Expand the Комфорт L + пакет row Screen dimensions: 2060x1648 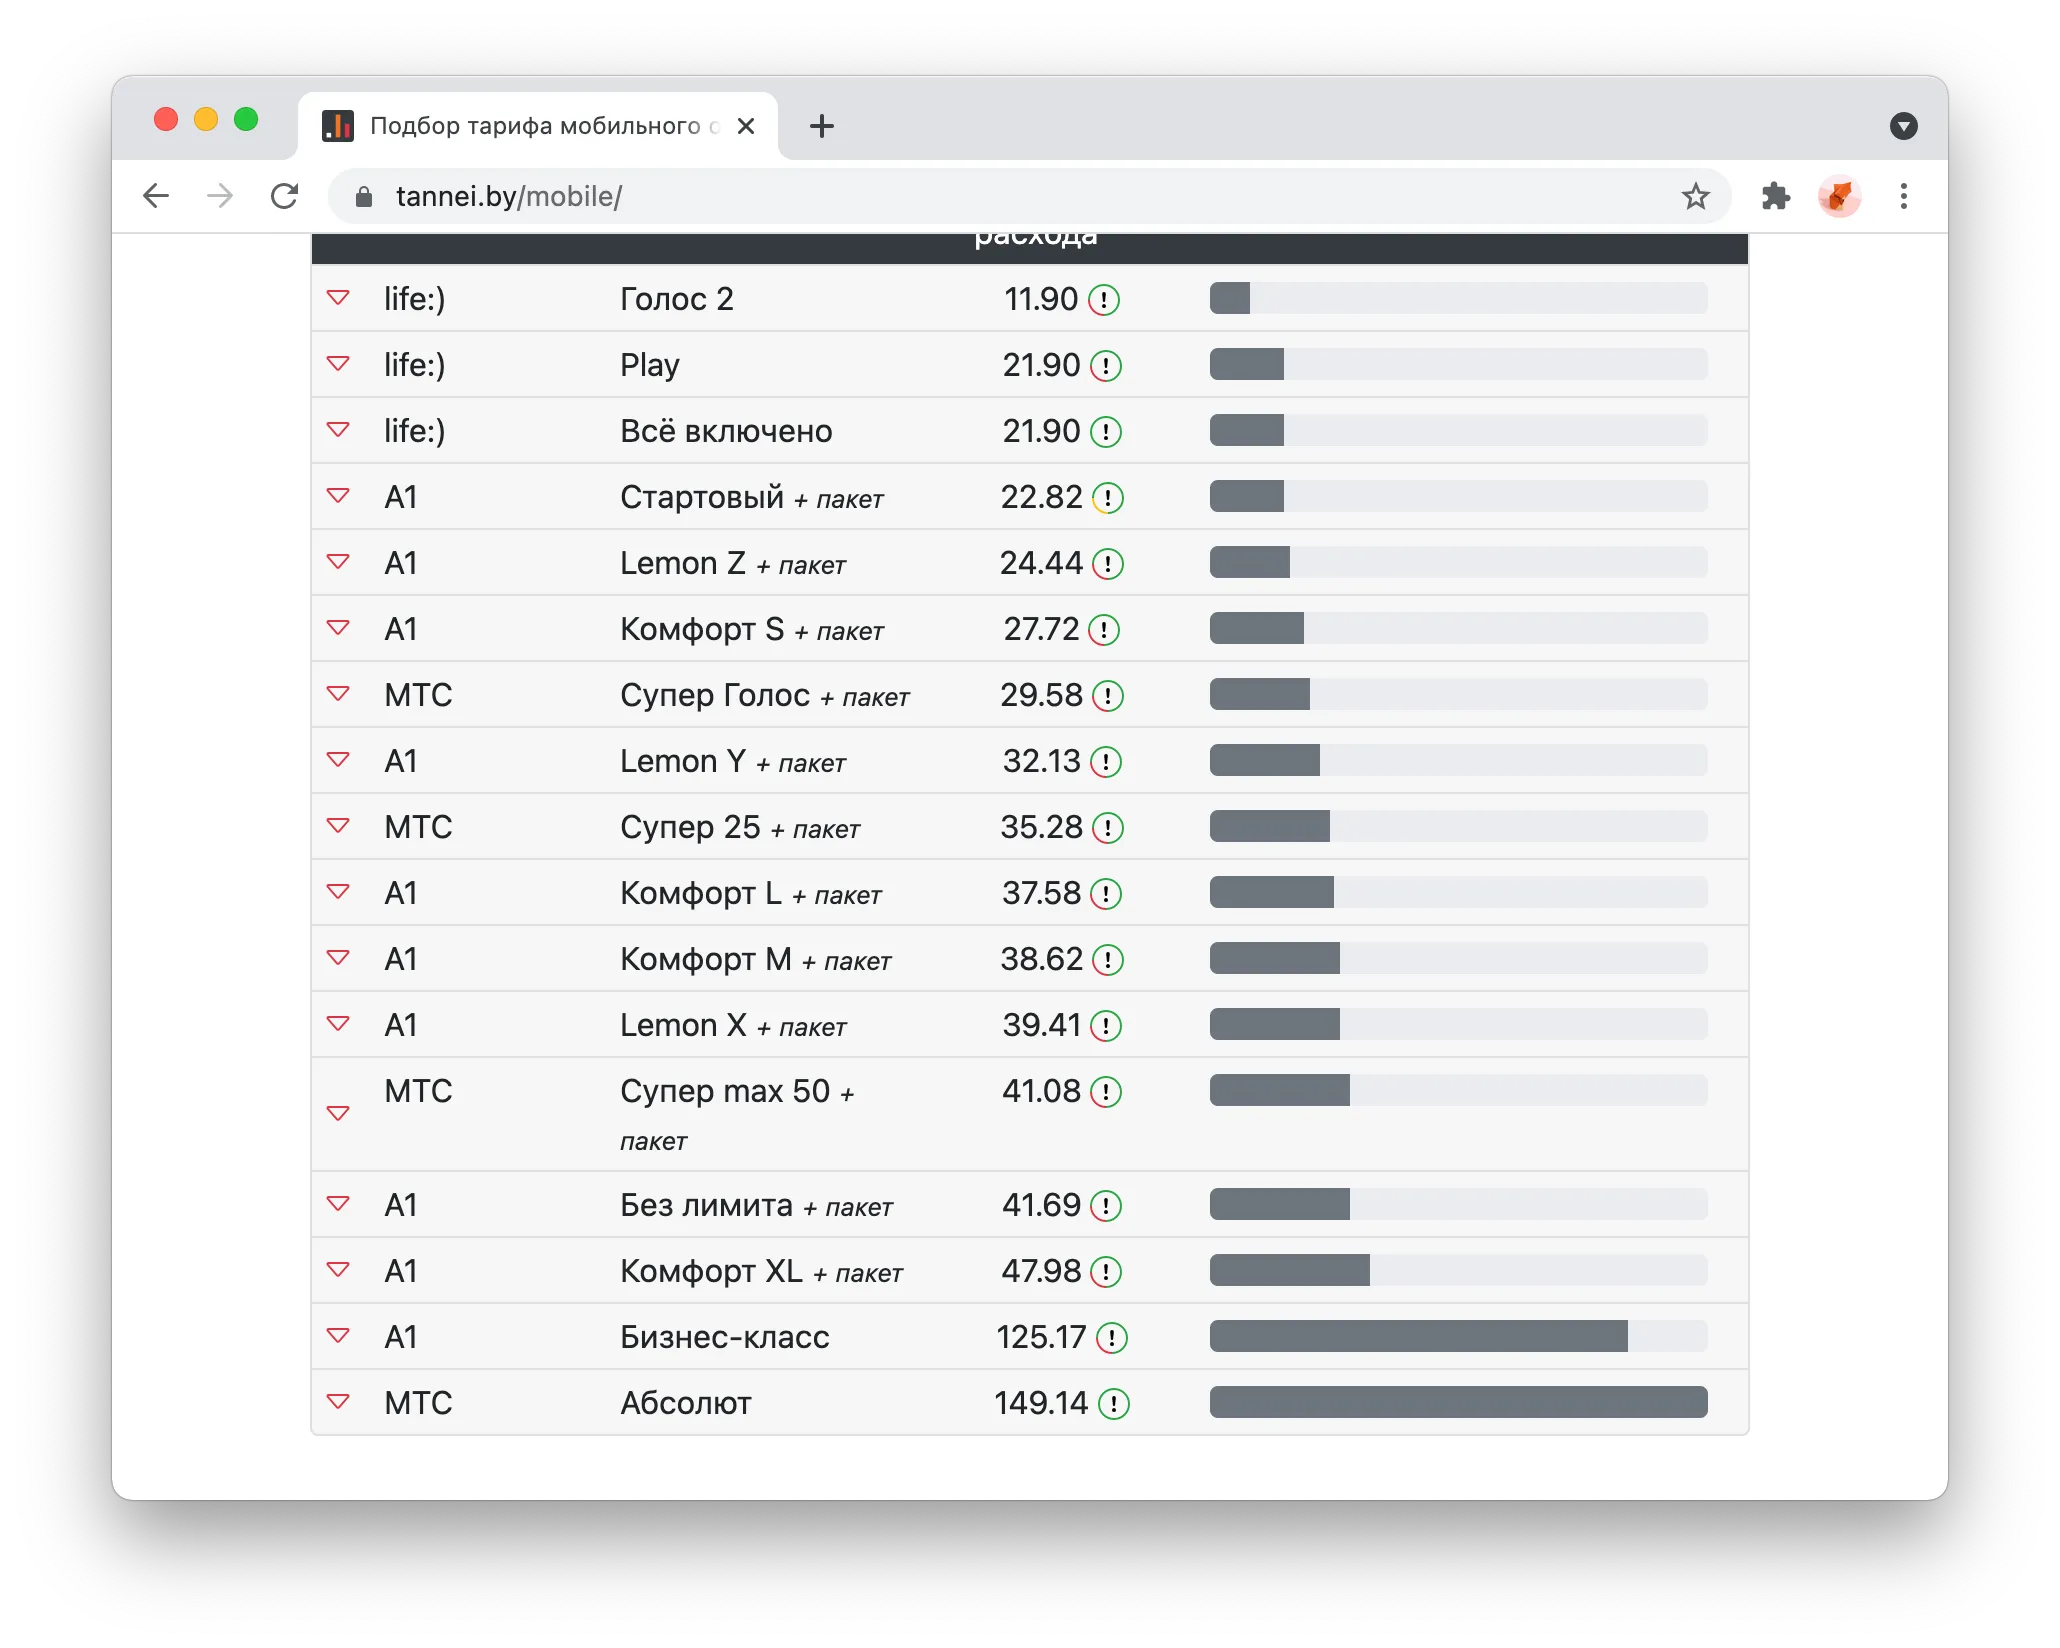(338, 891)
